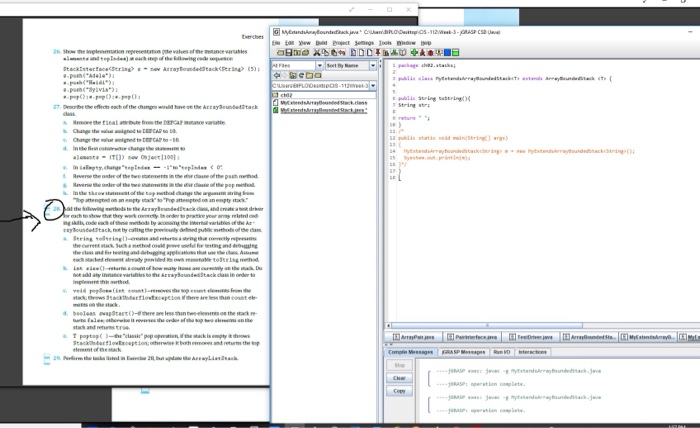Click the Undo red arrow icon
The width and height of the screenshot is (700, 428).
tap(342, 53)
